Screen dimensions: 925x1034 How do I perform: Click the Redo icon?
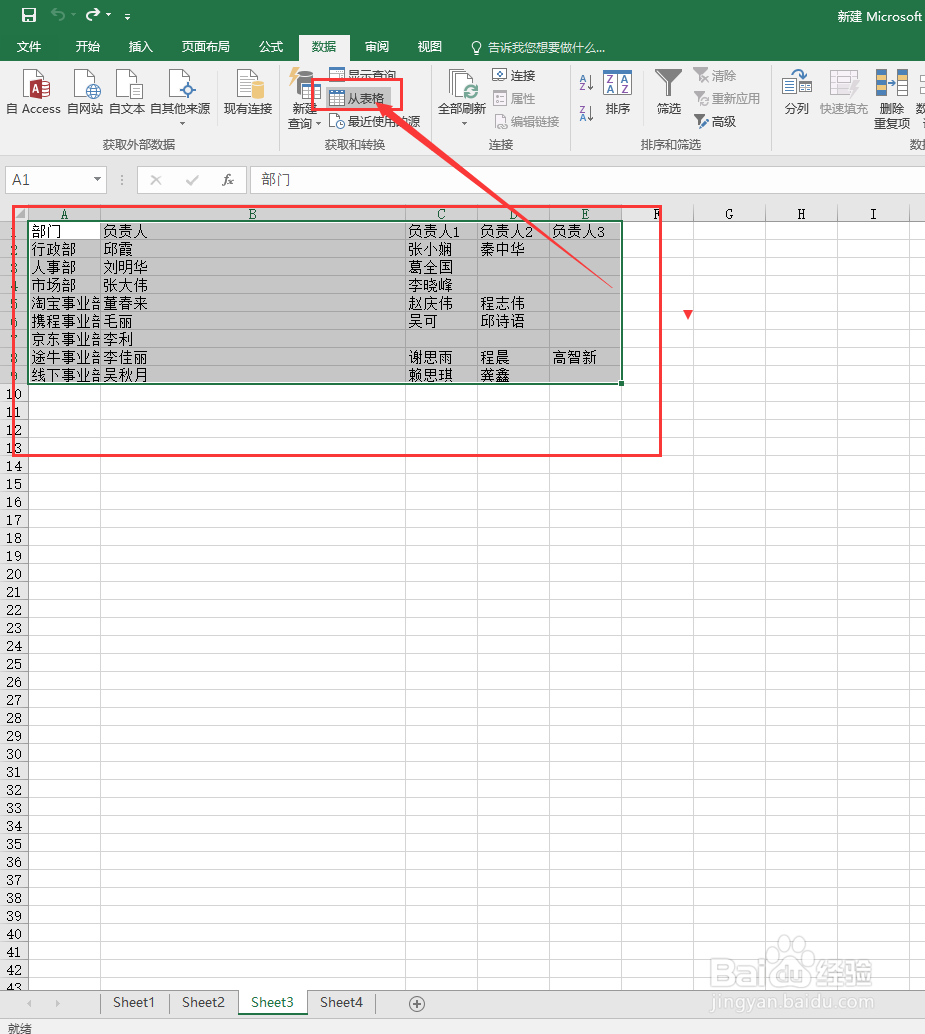click(94, 15)
